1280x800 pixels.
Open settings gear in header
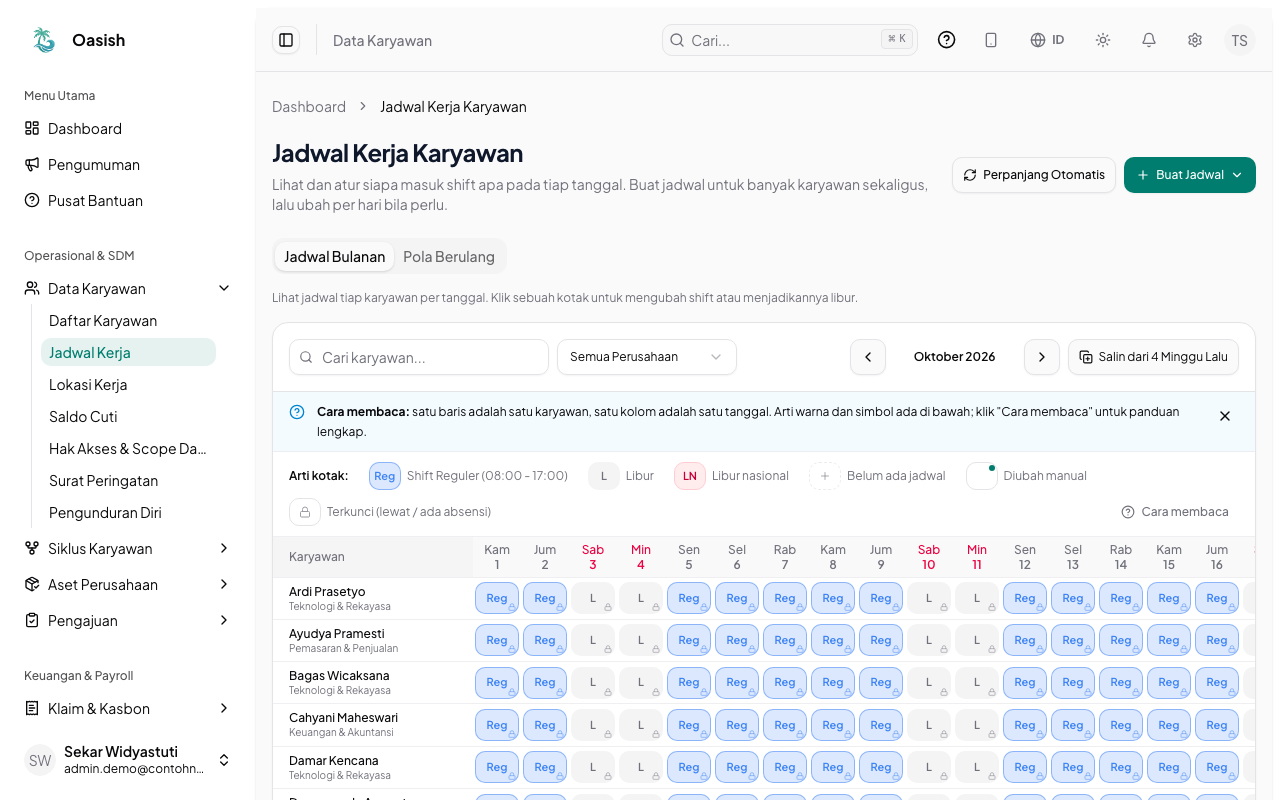tap(1195, 40)
